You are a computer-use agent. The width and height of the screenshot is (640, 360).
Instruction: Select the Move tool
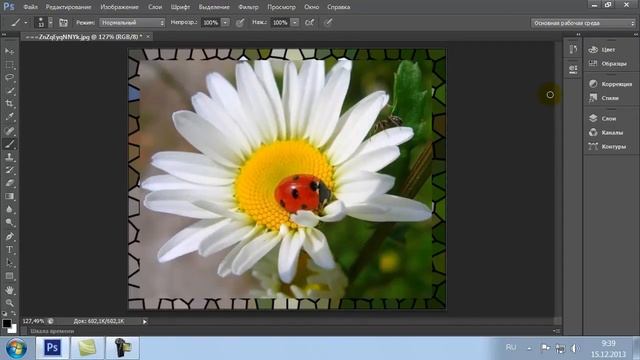(9, 51)
